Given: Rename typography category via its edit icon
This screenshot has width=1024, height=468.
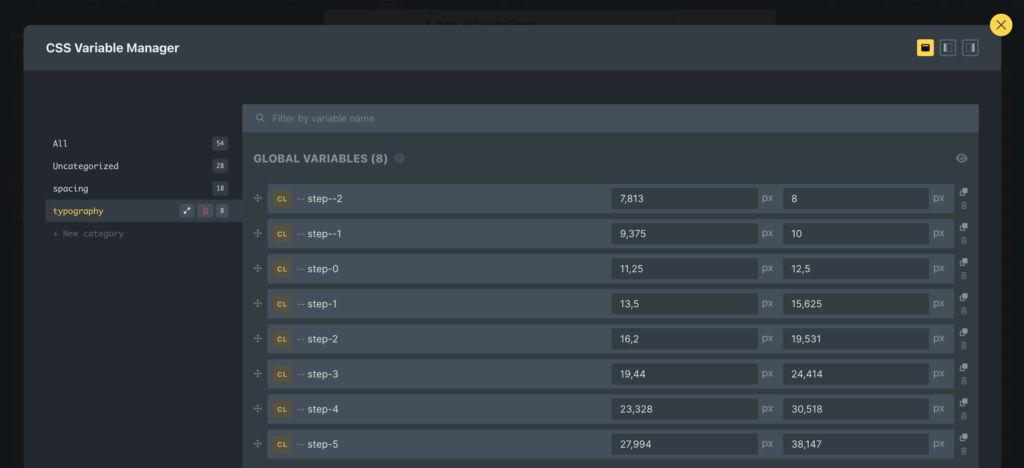Looking at the screenshot, I should (187, 211).
